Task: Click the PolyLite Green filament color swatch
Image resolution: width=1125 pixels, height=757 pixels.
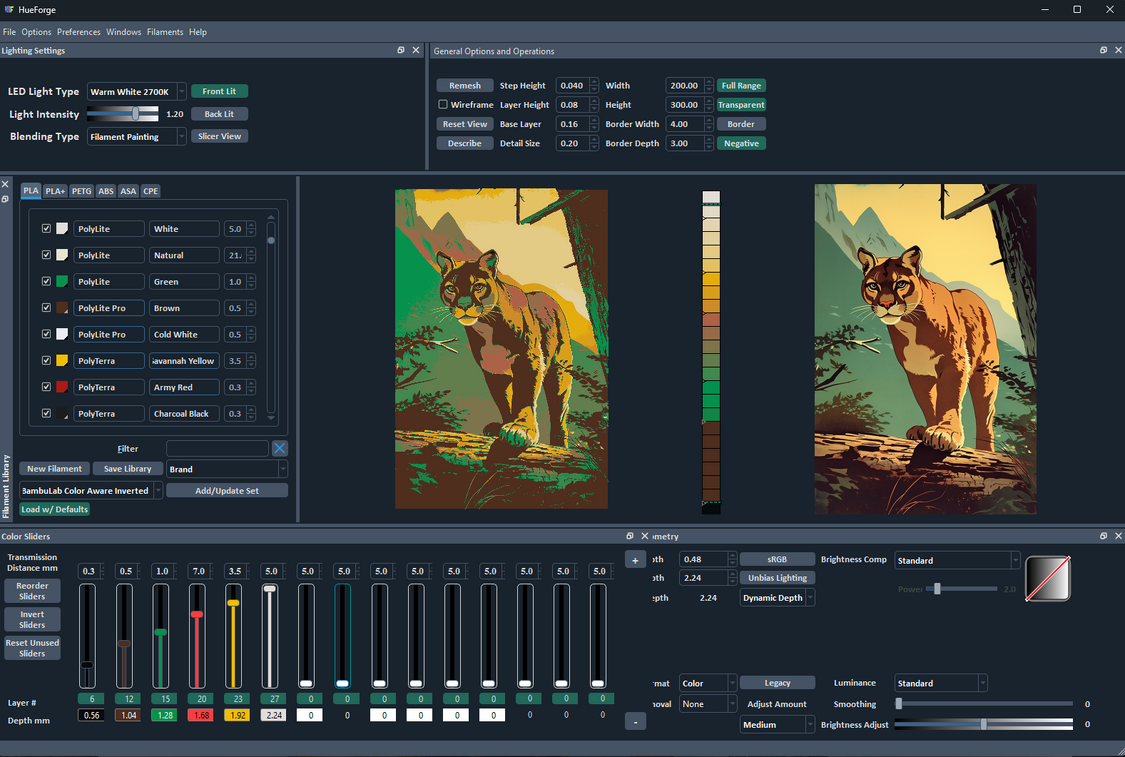Action: click(x=62, y=282)
